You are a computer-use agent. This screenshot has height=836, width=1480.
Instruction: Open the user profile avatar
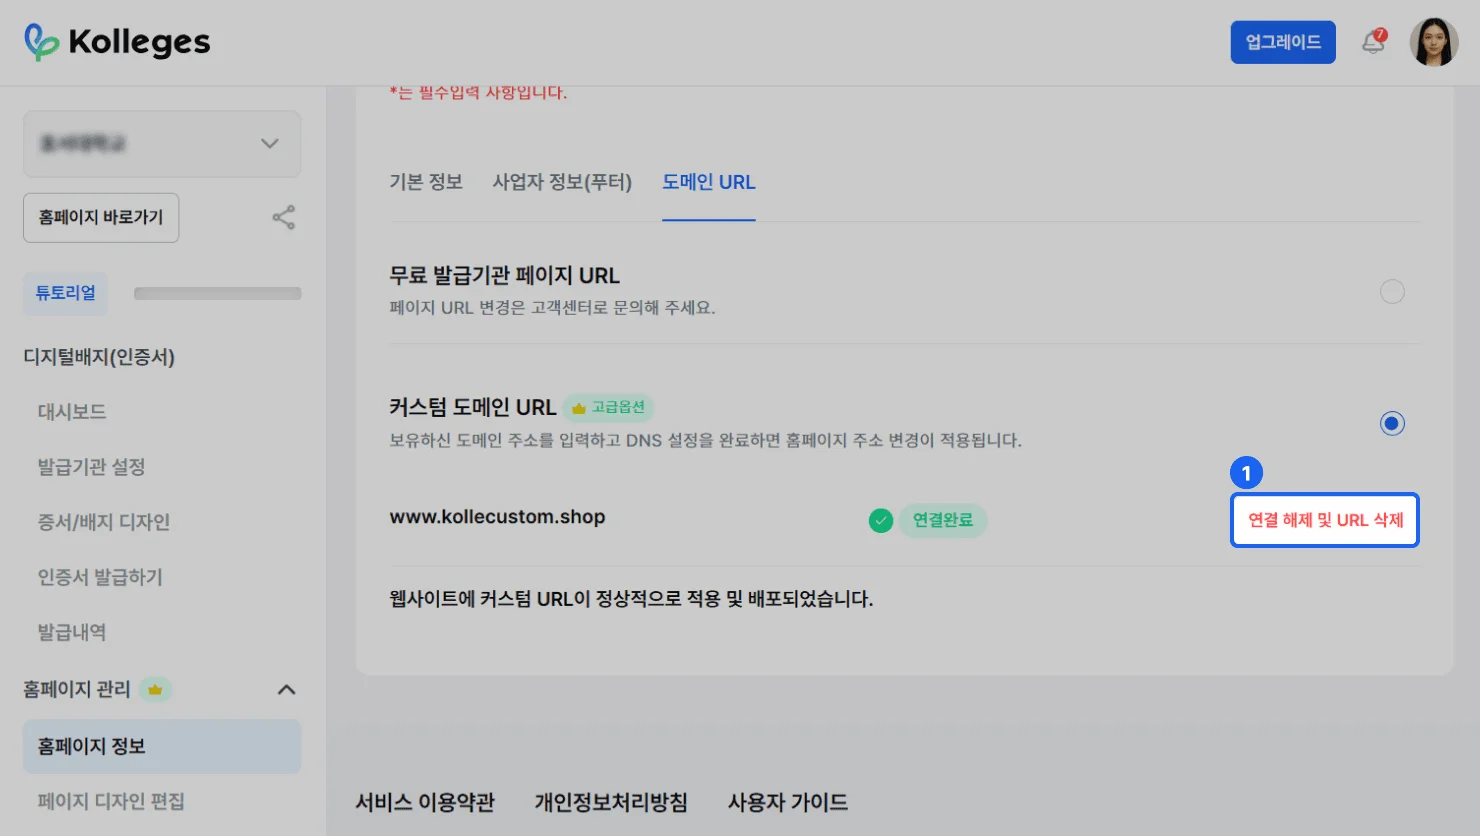[1434, 42]
